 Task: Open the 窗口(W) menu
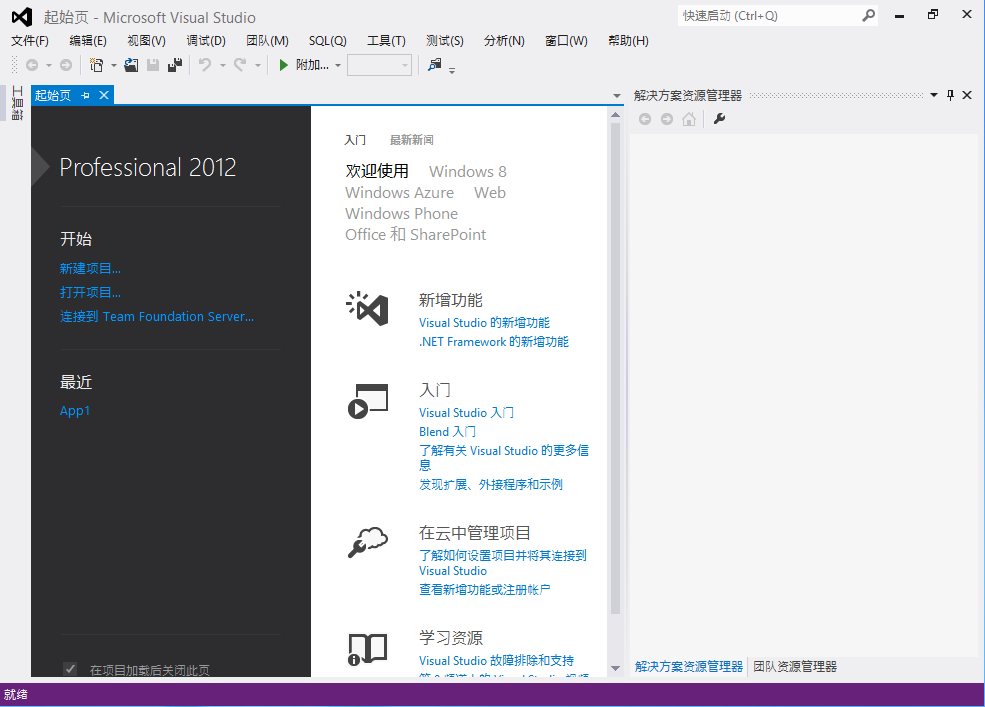pyautogui.click(x=566, y=41)
